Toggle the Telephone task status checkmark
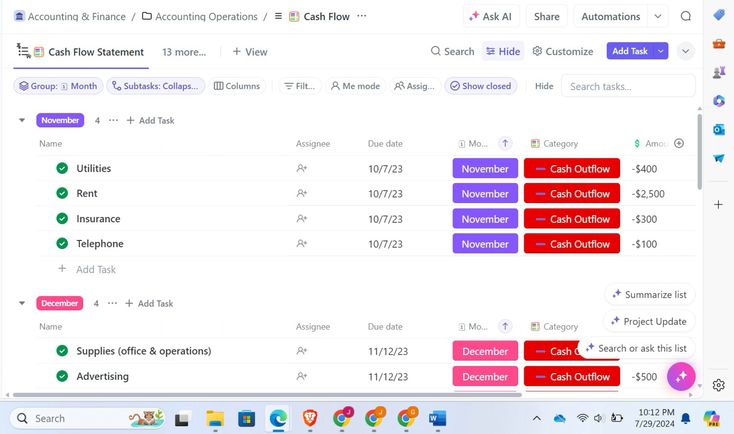The height and width of the screenshot is (434, 734). [62, 243]
